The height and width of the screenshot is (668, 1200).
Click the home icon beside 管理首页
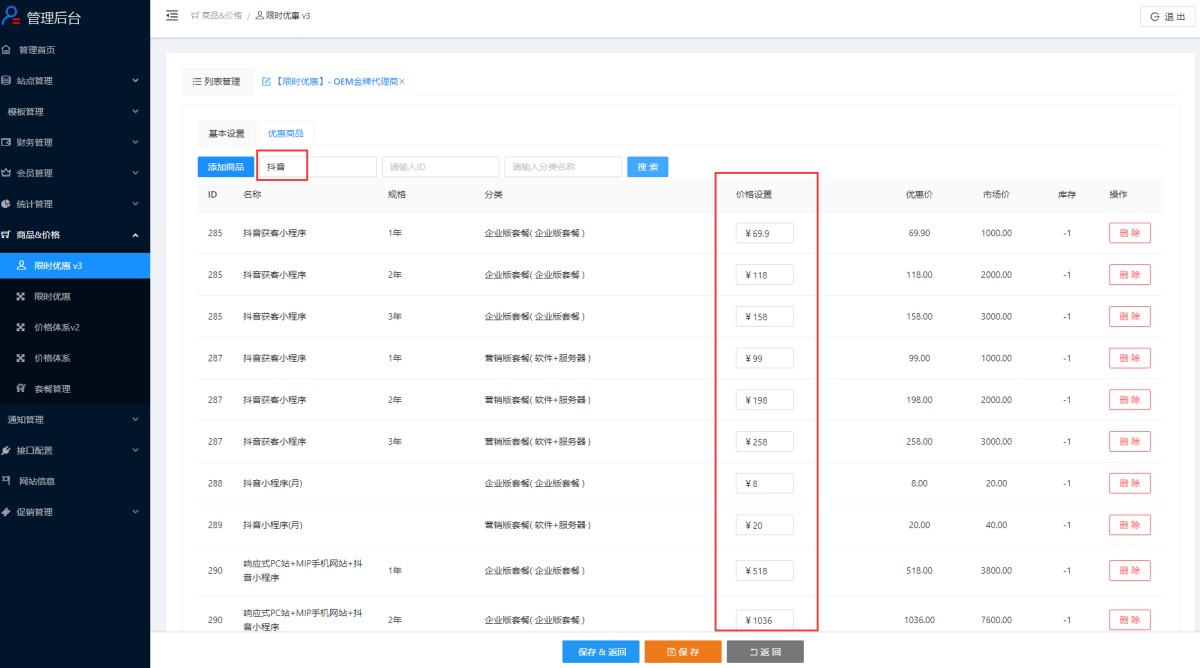7,50
